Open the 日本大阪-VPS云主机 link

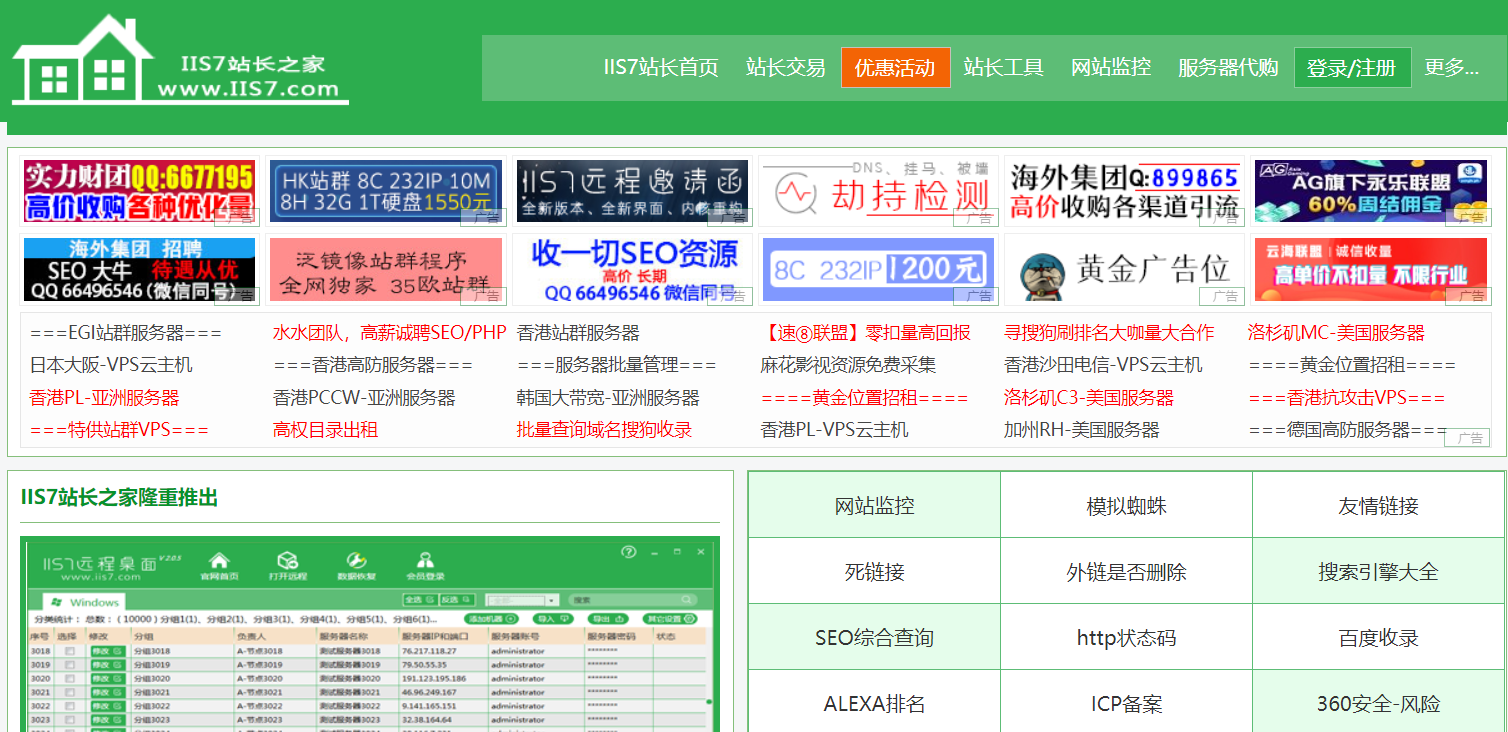pos(111,365)
